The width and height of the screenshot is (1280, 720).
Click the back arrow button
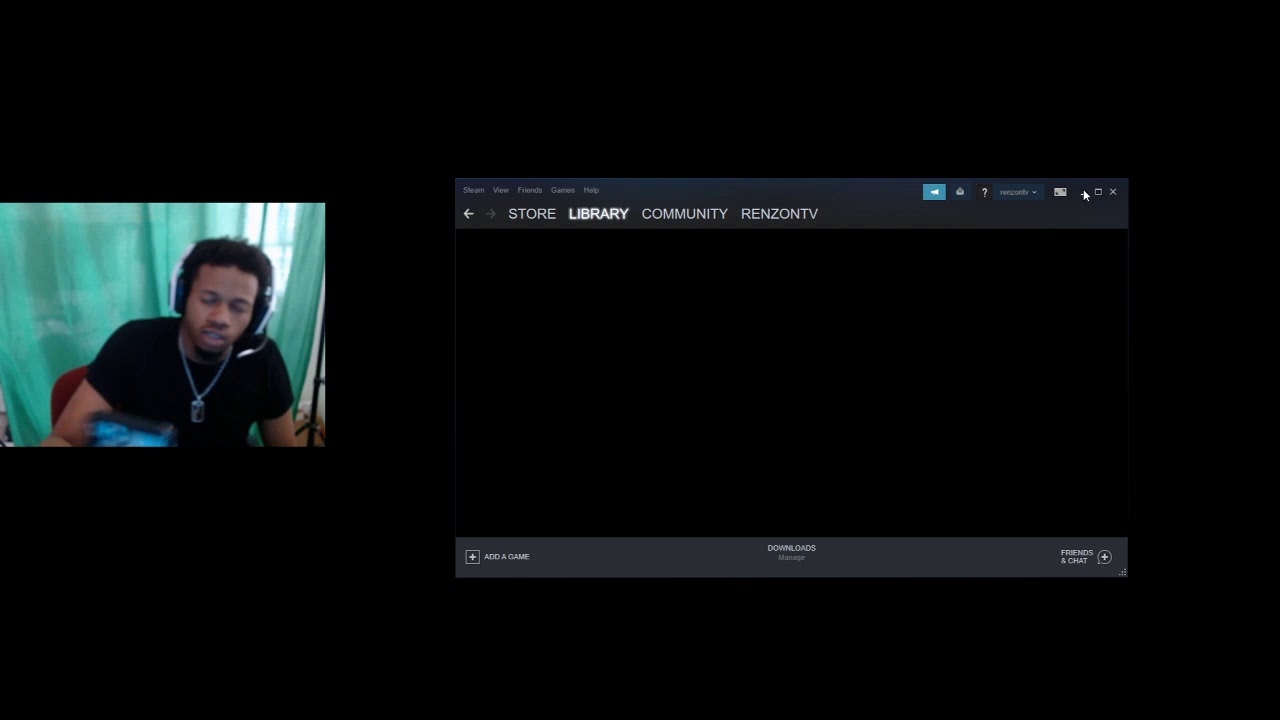tap(468, 214)
